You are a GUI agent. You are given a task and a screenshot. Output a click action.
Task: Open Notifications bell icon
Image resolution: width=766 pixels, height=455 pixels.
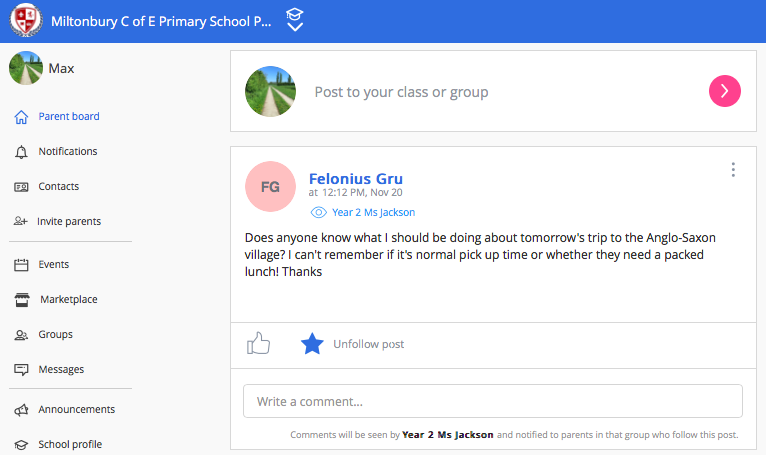pos(21,152)
